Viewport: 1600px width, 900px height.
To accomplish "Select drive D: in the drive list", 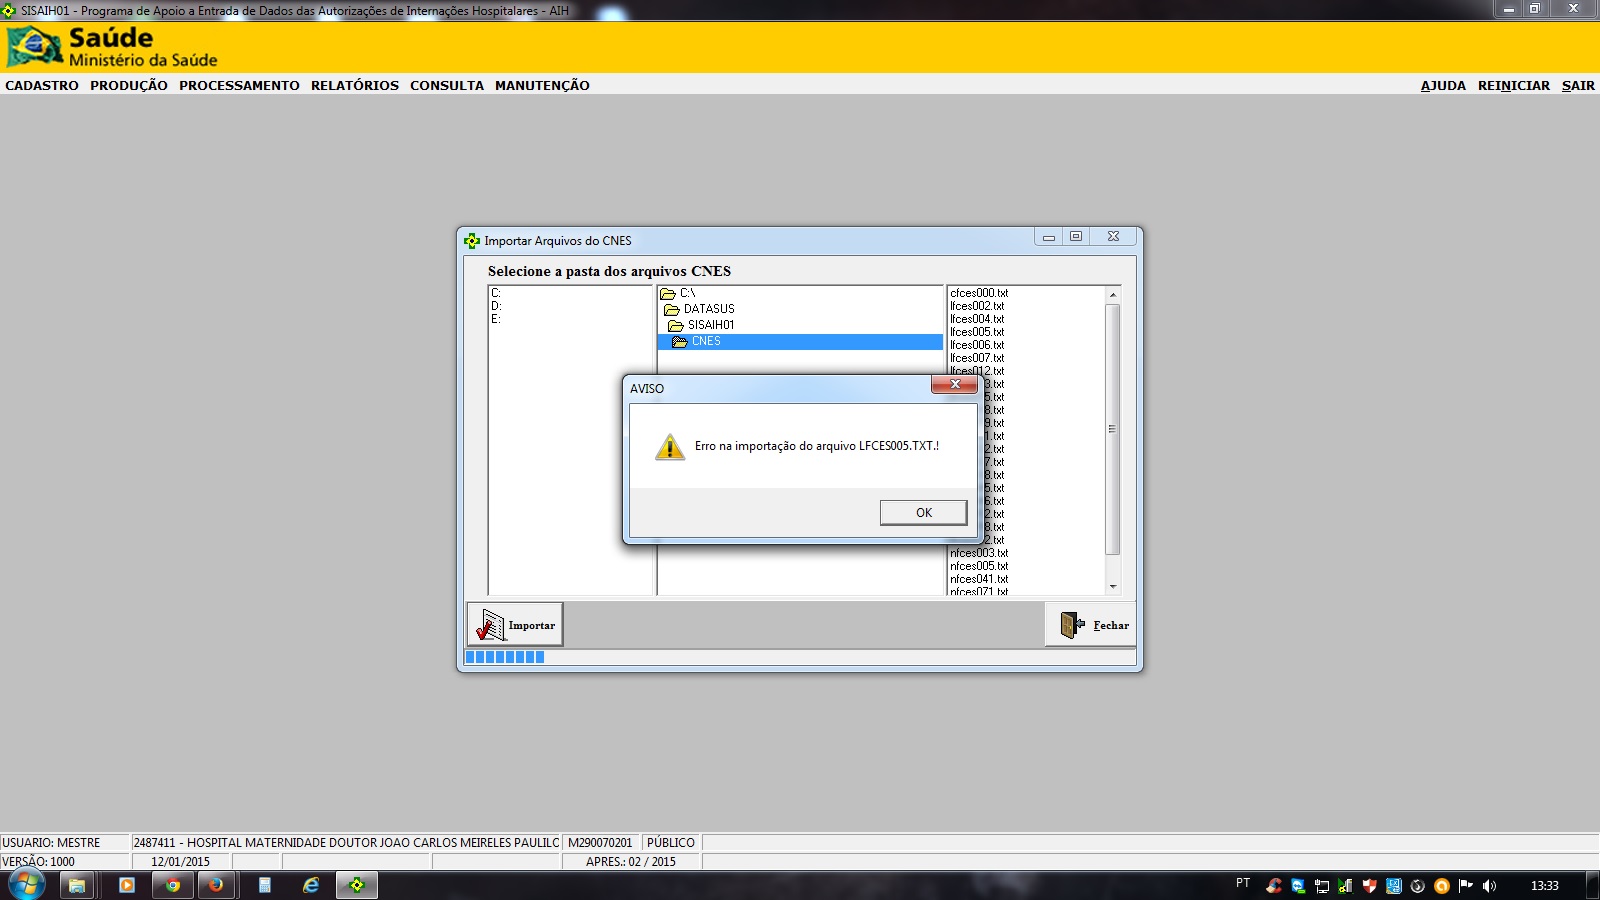I will click(x=496, y=306).
